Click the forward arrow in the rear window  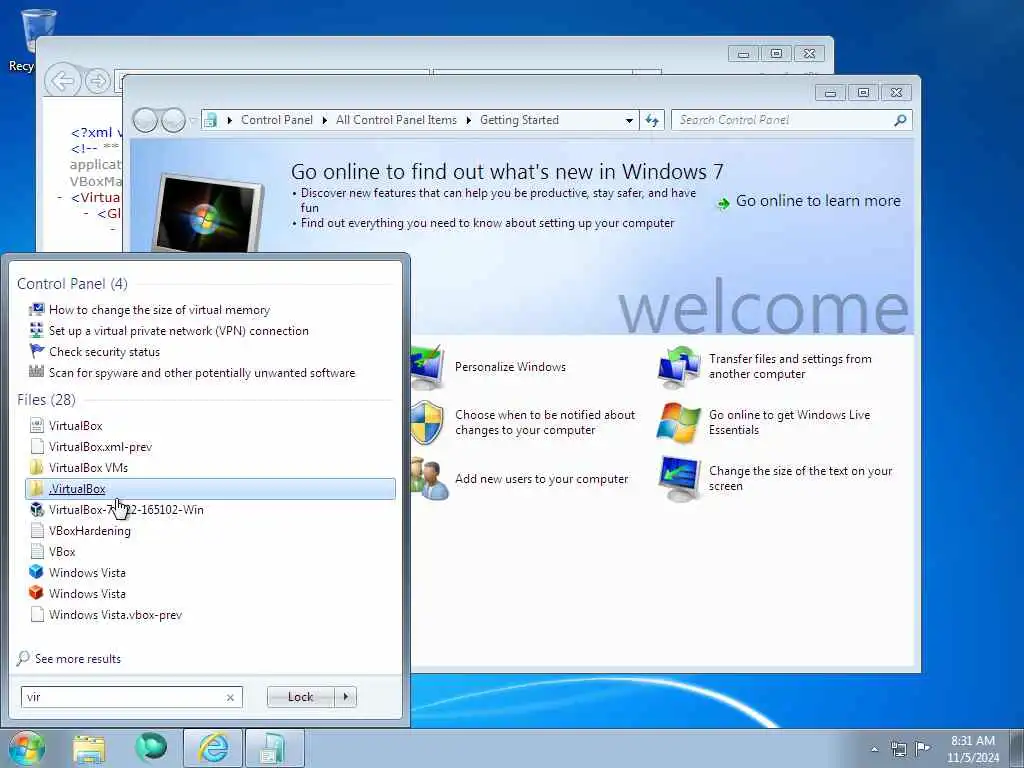(98, 82)
